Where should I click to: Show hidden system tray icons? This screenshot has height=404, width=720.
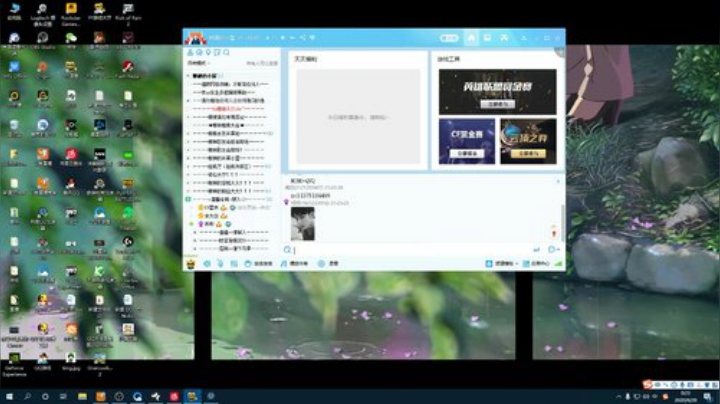[619, 397]
